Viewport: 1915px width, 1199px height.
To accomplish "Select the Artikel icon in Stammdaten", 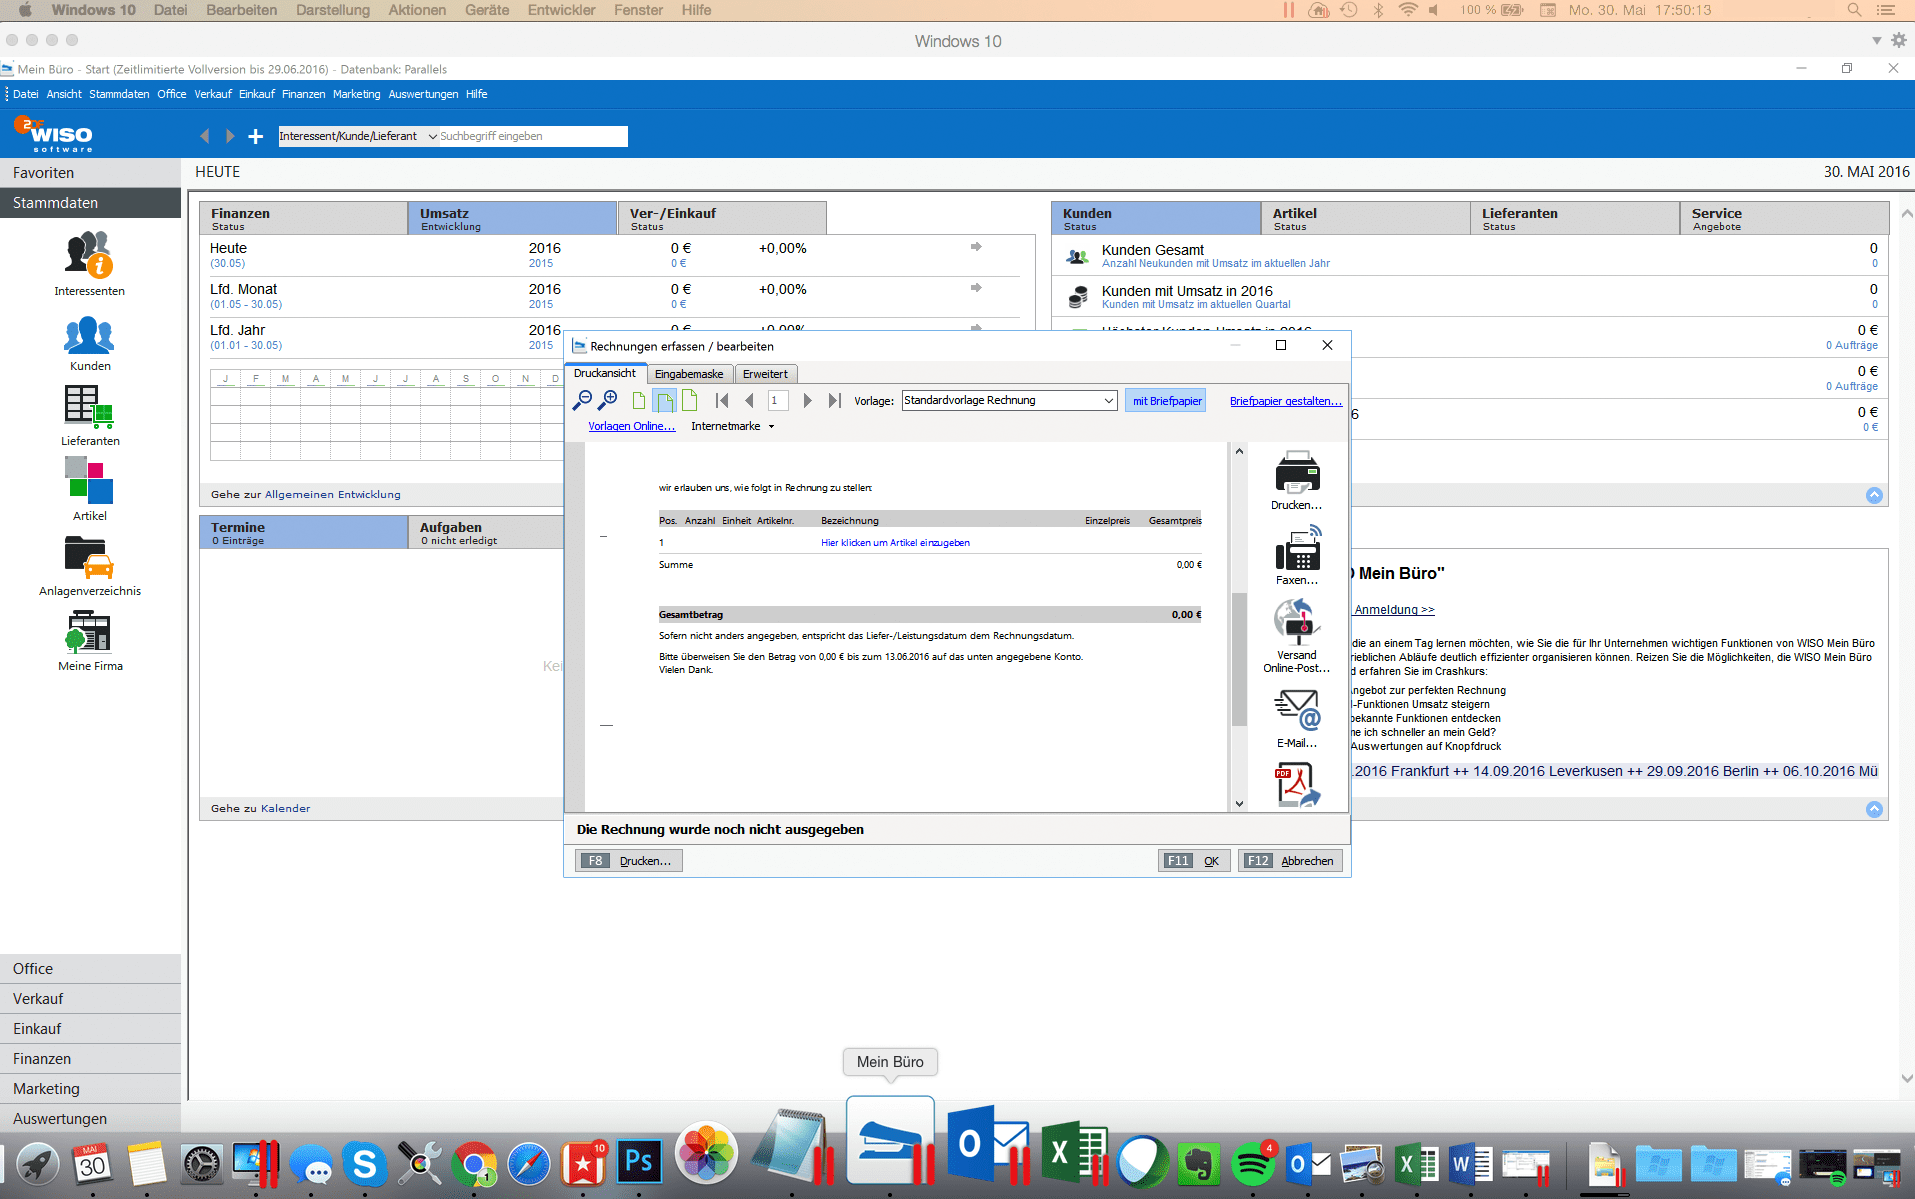I will pos(89,487).
